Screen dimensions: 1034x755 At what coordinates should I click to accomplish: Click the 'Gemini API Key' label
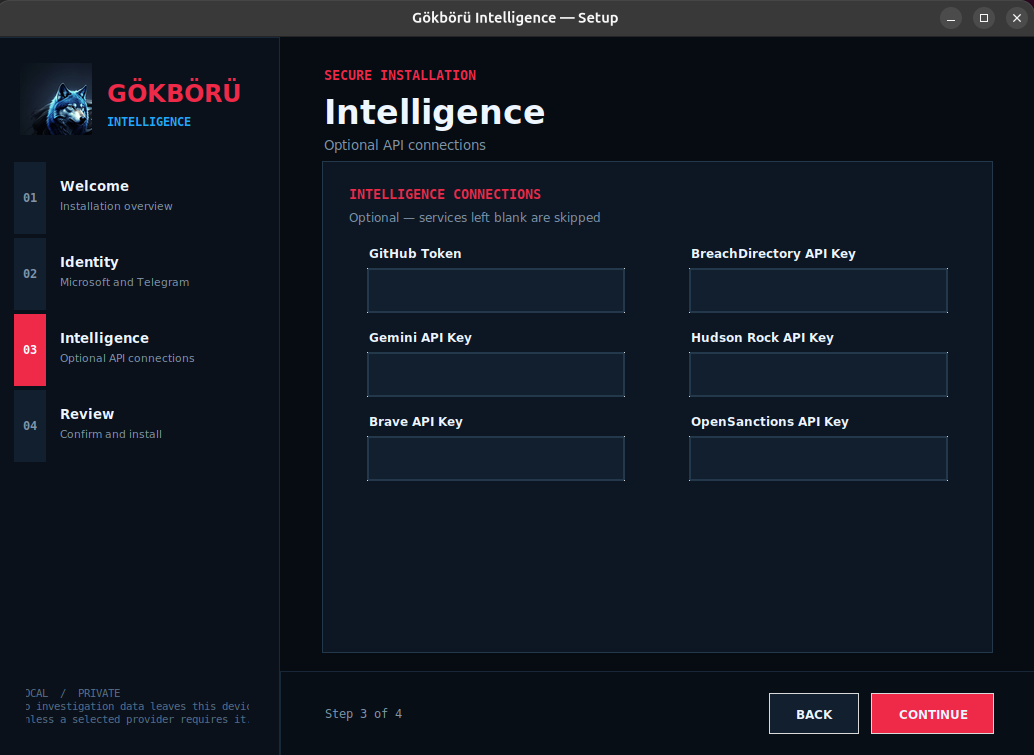[420, 338]
